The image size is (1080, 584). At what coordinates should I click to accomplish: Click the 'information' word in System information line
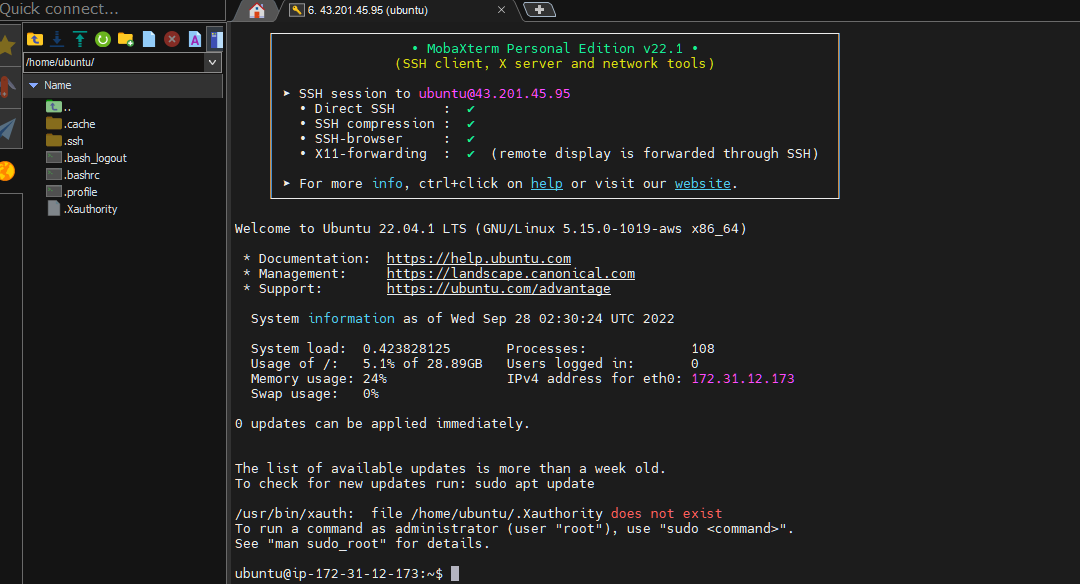[x=351, y=318]
